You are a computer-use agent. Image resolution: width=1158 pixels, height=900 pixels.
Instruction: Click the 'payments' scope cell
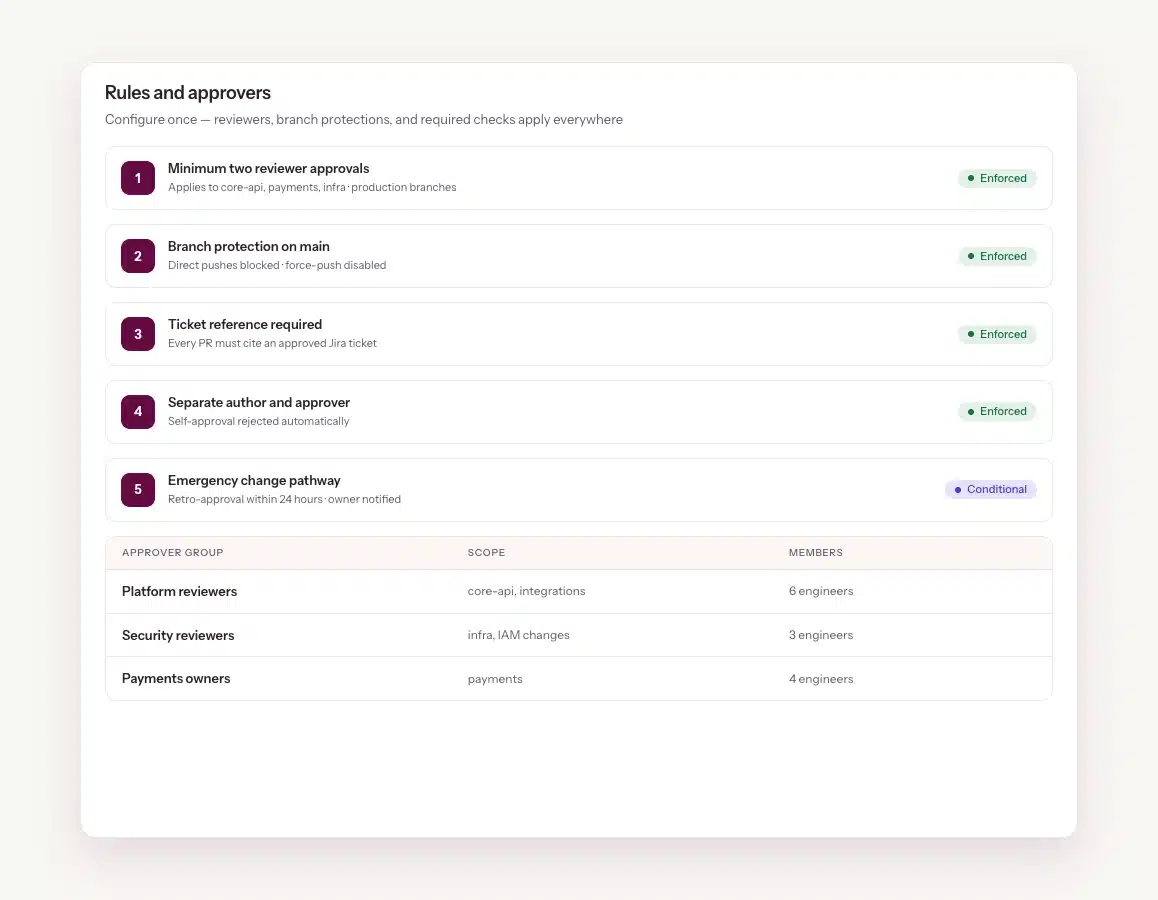coord(495,679)
